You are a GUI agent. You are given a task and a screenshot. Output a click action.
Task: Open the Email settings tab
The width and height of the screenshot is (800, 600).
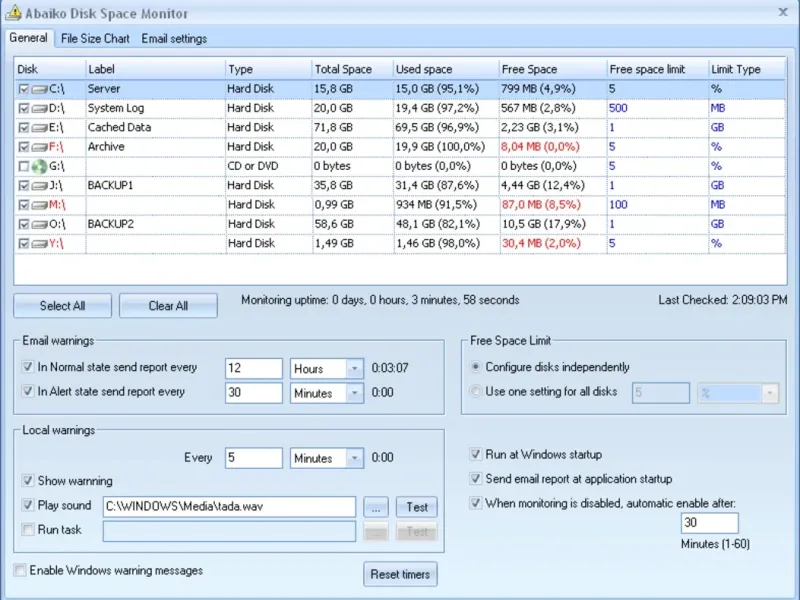(x=174, y=39)
